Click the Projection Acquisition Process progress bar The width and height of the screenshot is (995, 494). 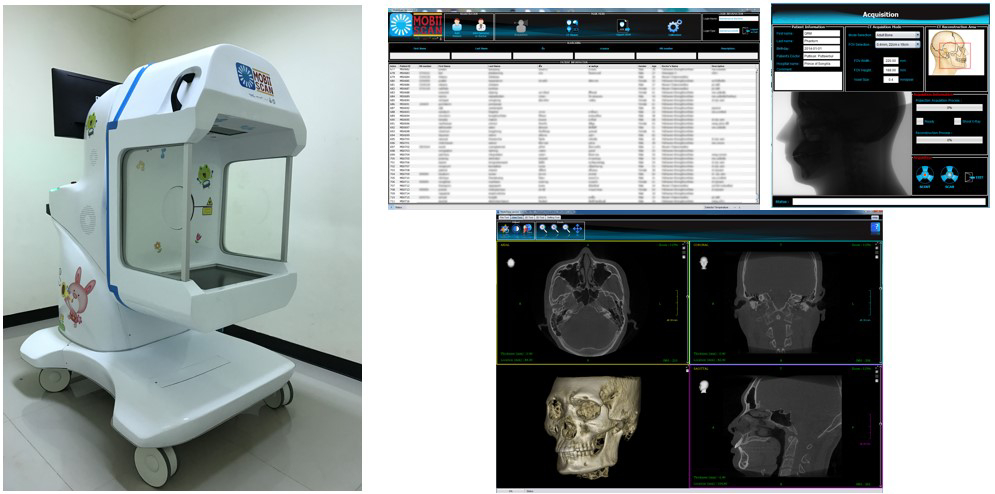(949, 107)
